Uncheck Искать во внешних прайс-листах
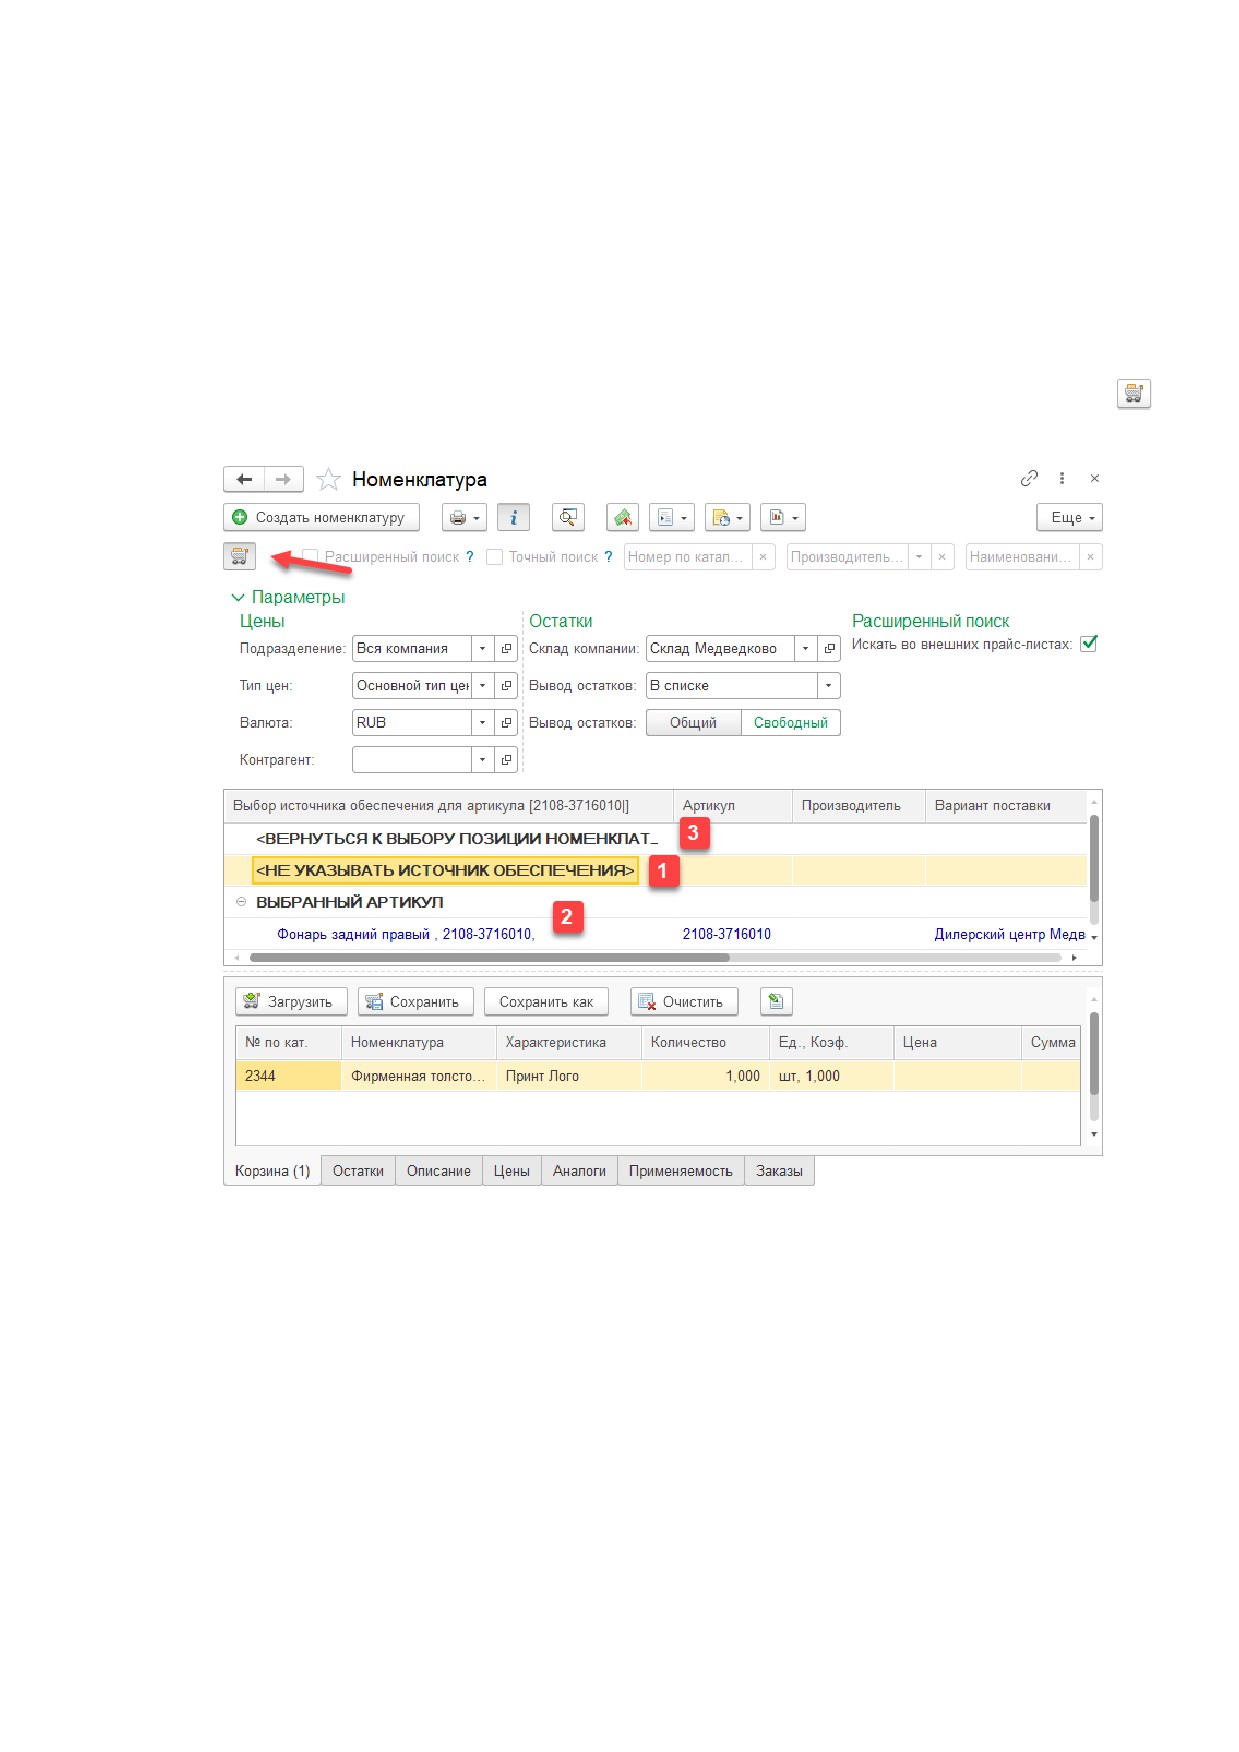Screen dimensions: 1239x1752 pos(1089,644)
